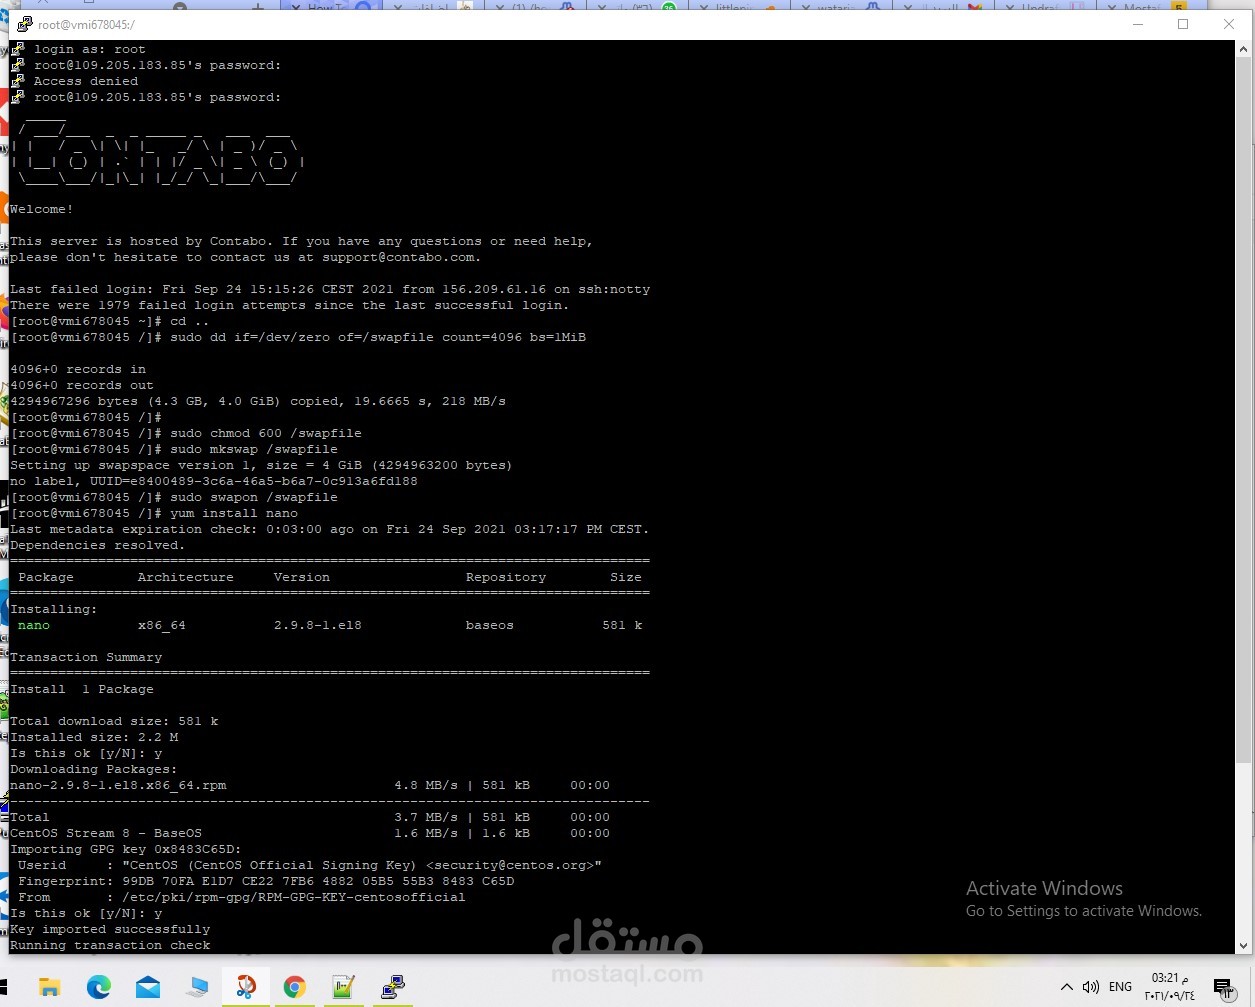Click the title text root@vmi678045:/

click(86, 24)
